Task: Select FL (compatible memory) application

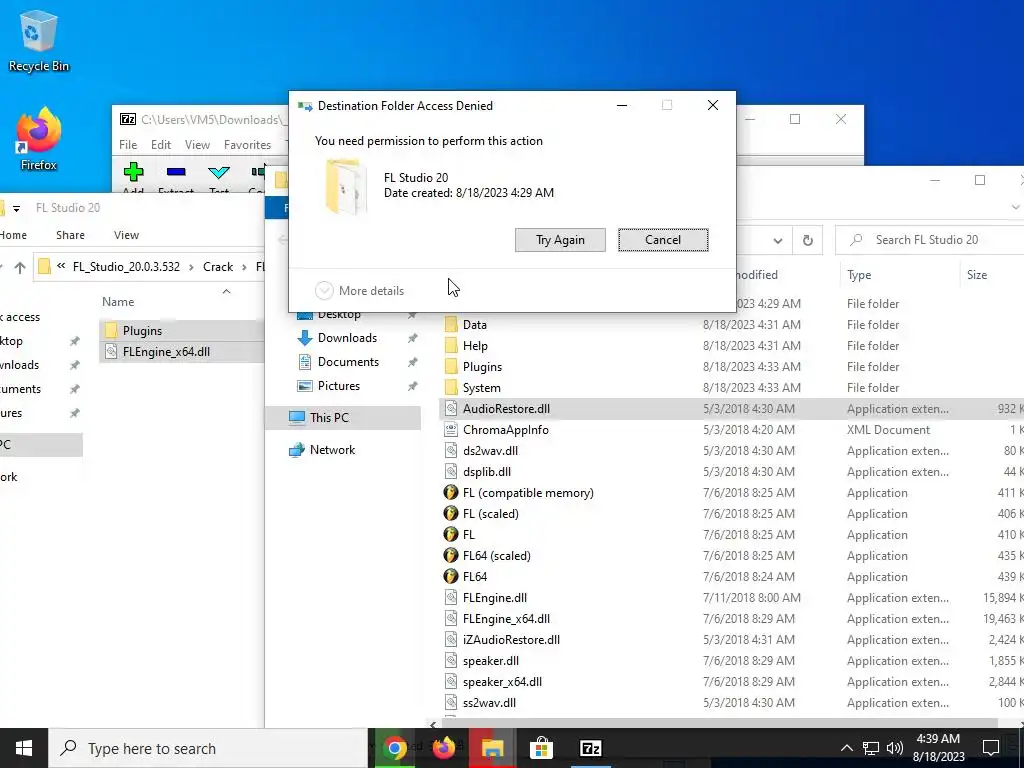Action: (x=528, y=492)
